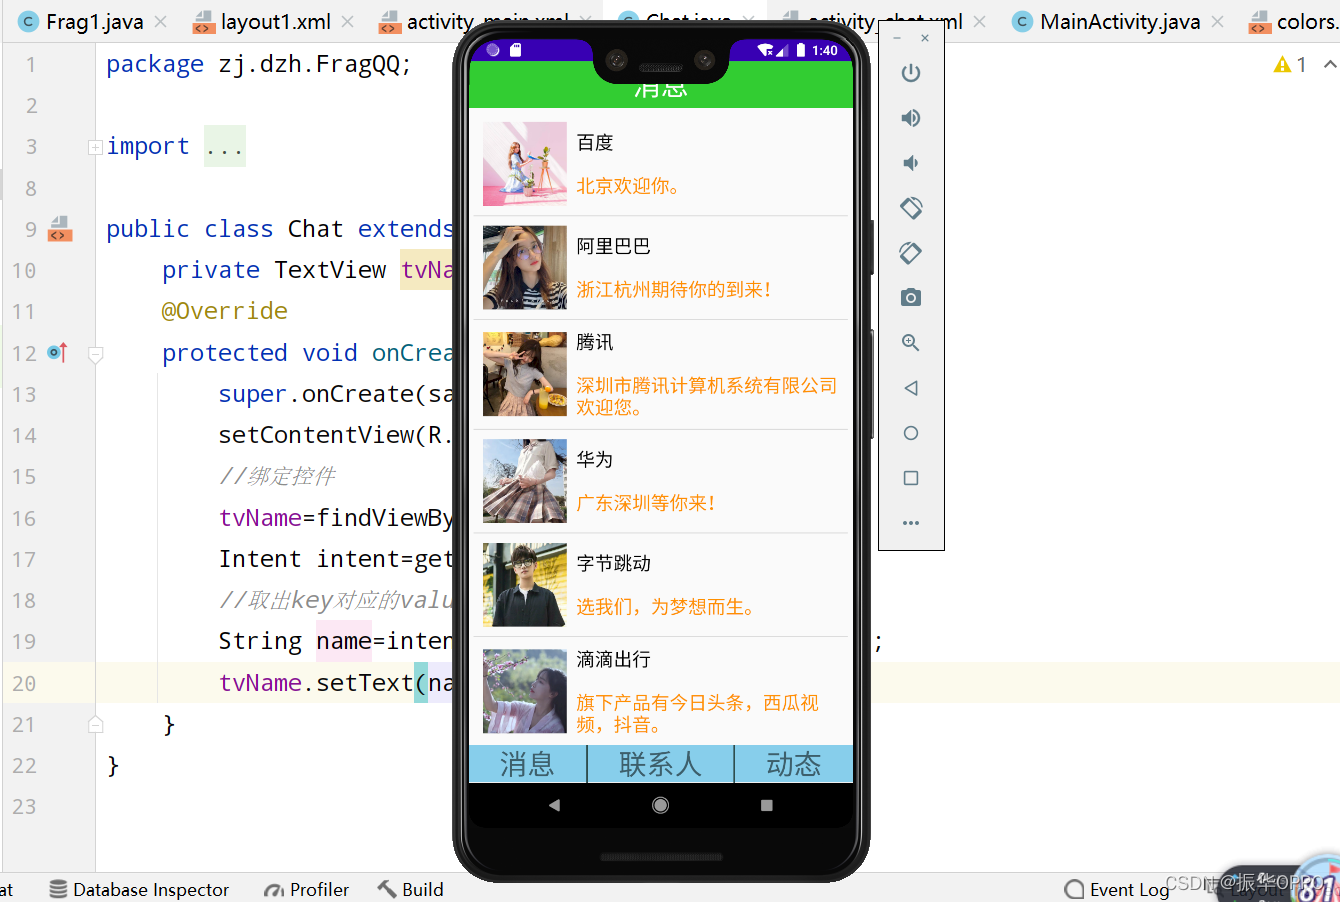Tap the 阿里巴巴 chat avatar thumbnail
This screenshot has width=1340, height=902.
pyautogui.click(x=525, y=268)
